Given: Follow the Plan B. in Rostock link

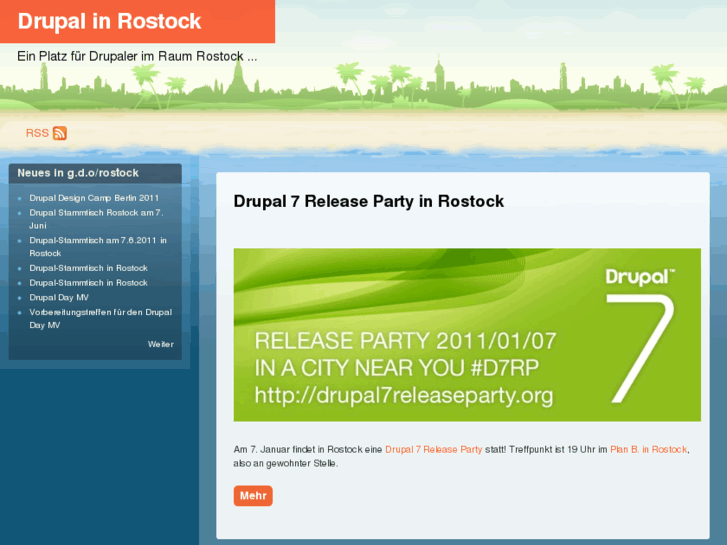Looking at the screenshot, I should pos(649,449).
